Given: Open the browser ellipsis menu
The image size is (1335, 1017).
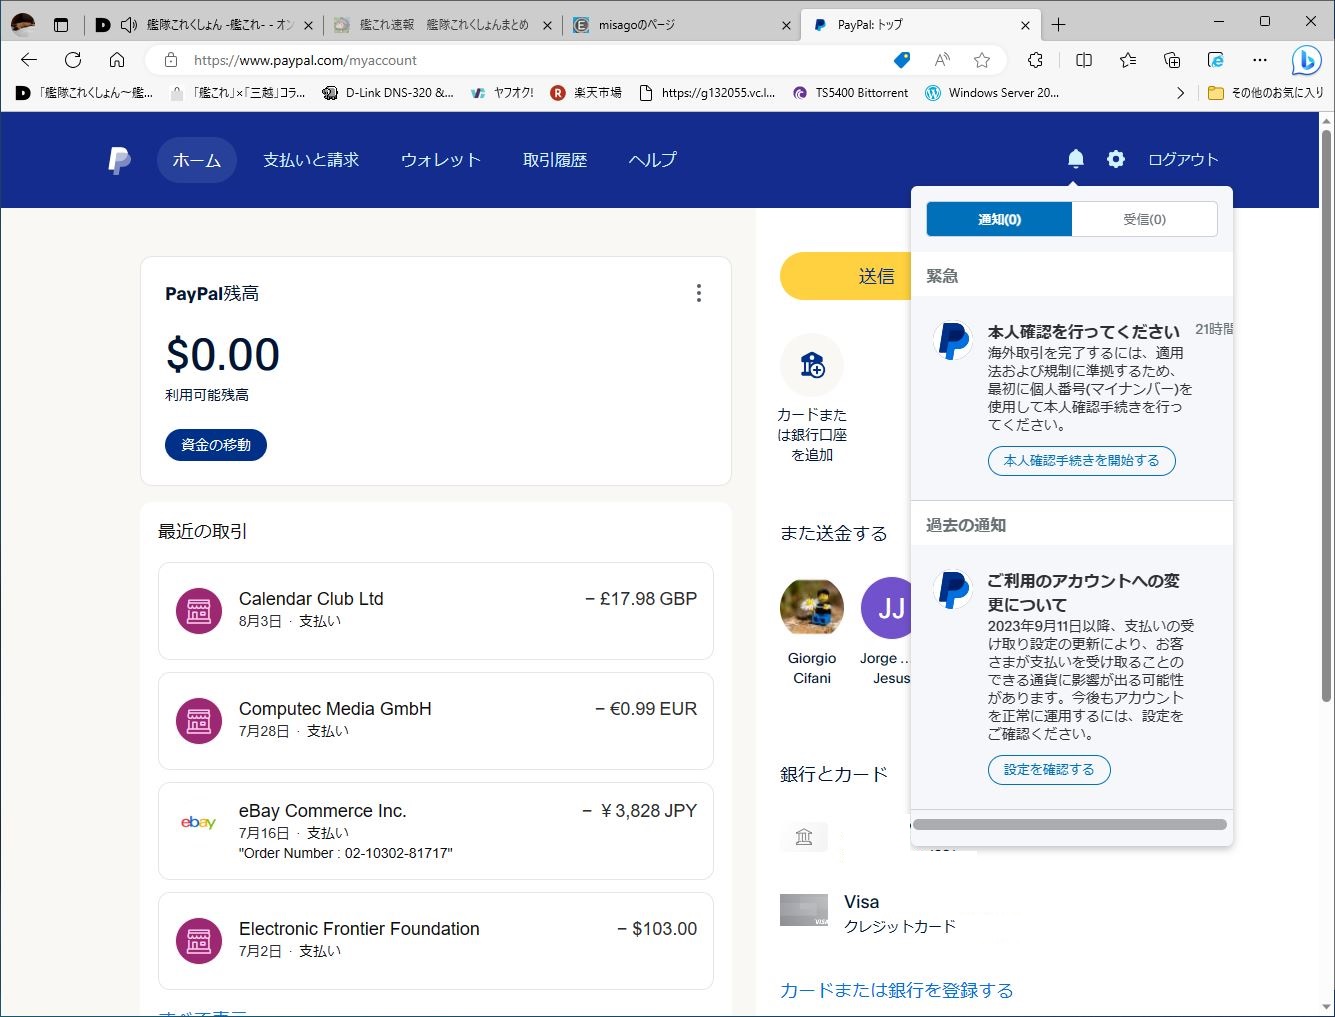Looking at the screenshot, I should click(x=1260, y=60).
